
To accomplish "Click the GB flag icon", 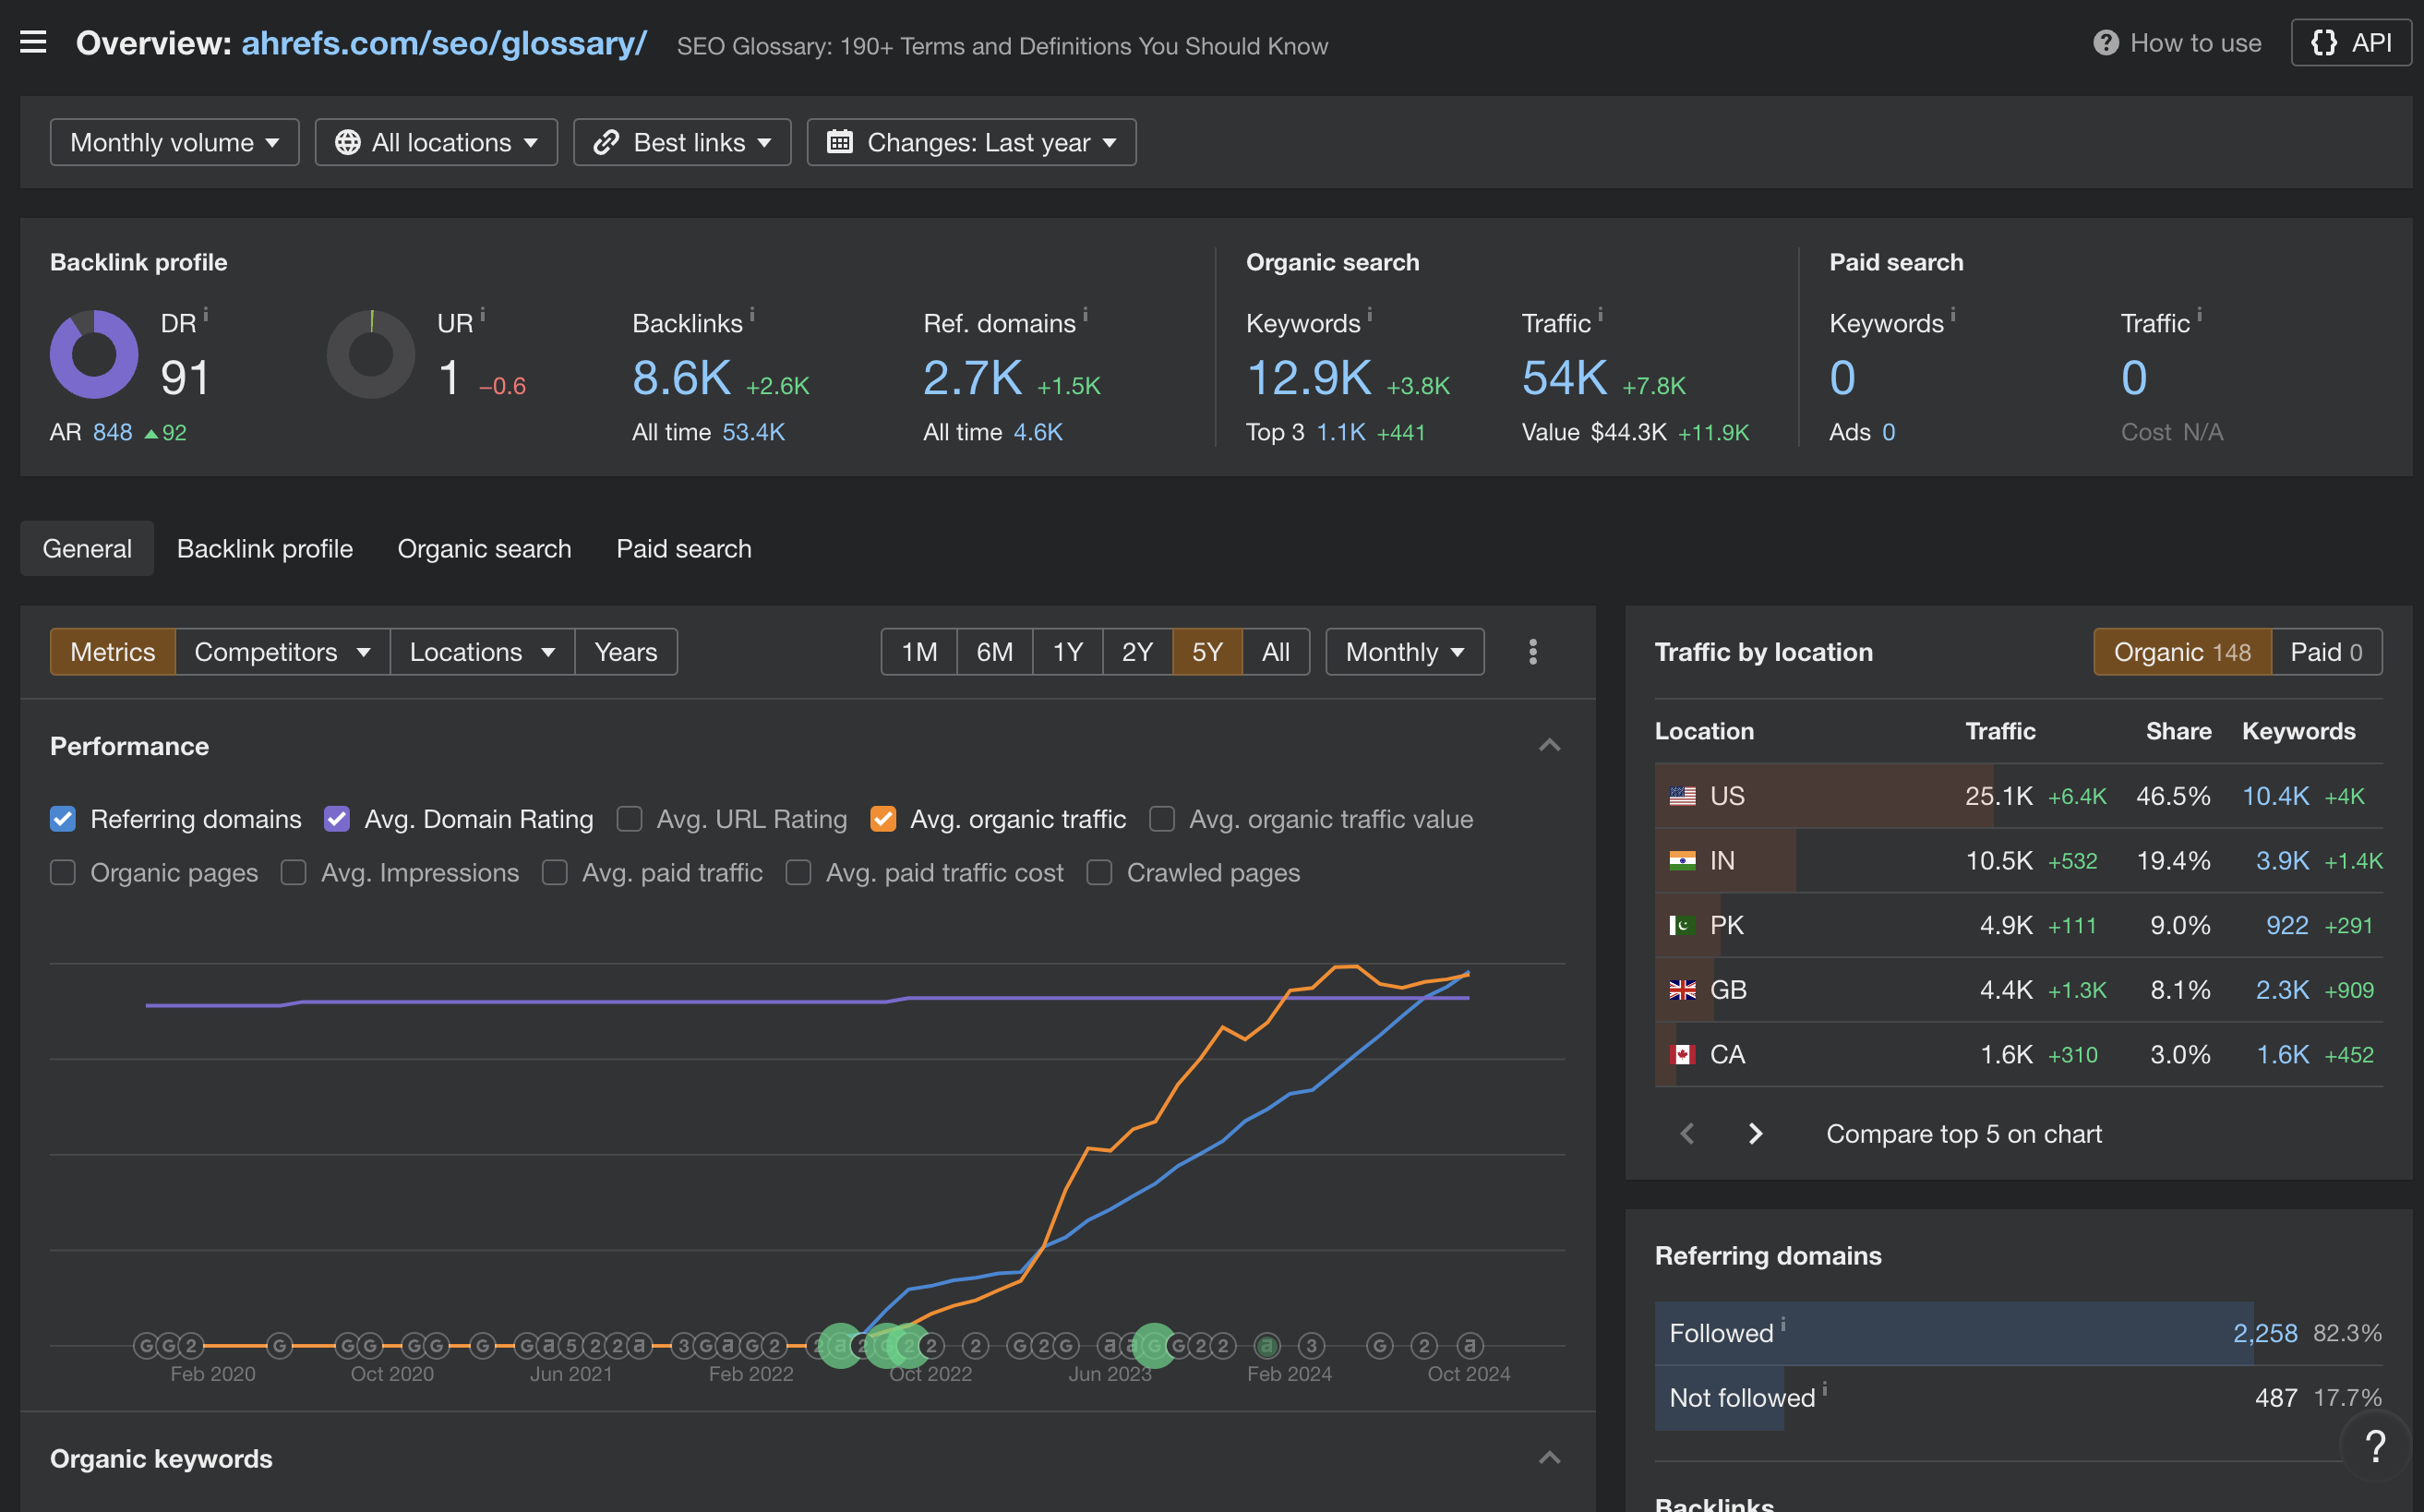I will (1683, 990).
